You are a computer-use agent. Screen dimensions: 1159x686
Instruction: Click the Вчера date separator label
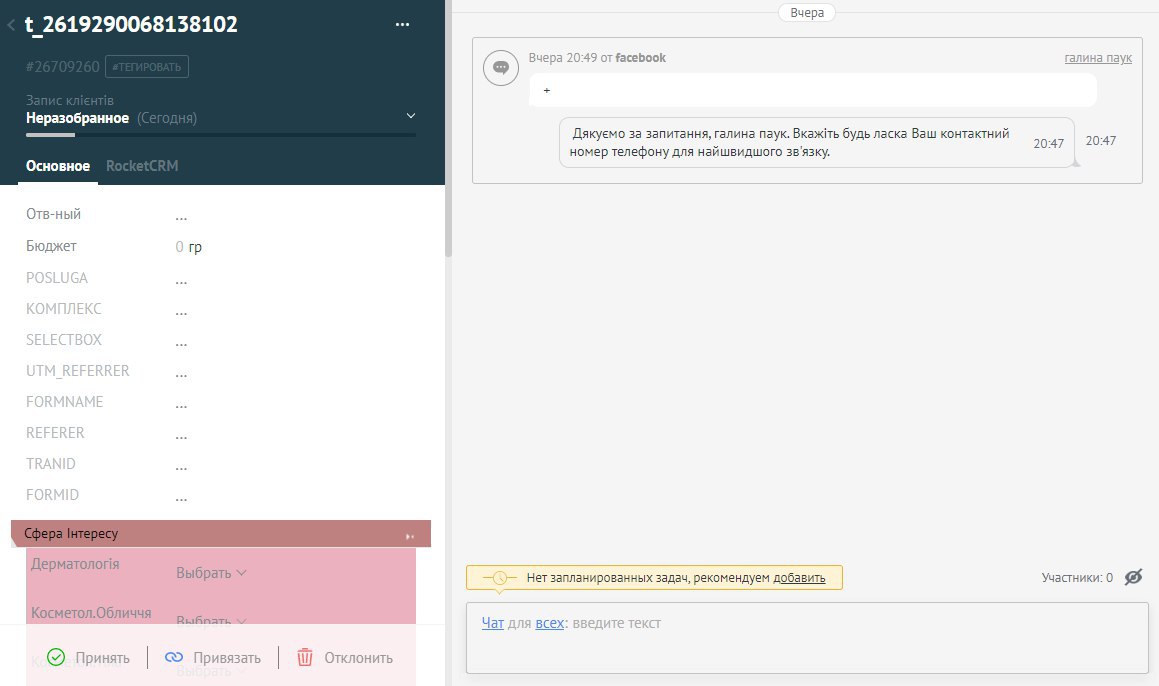(x=806, y=13)
